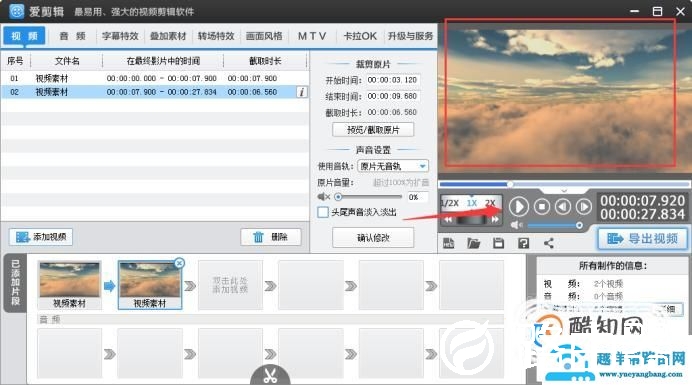Click the 在最终影片中的时间 column header

[x=163, y=61]
